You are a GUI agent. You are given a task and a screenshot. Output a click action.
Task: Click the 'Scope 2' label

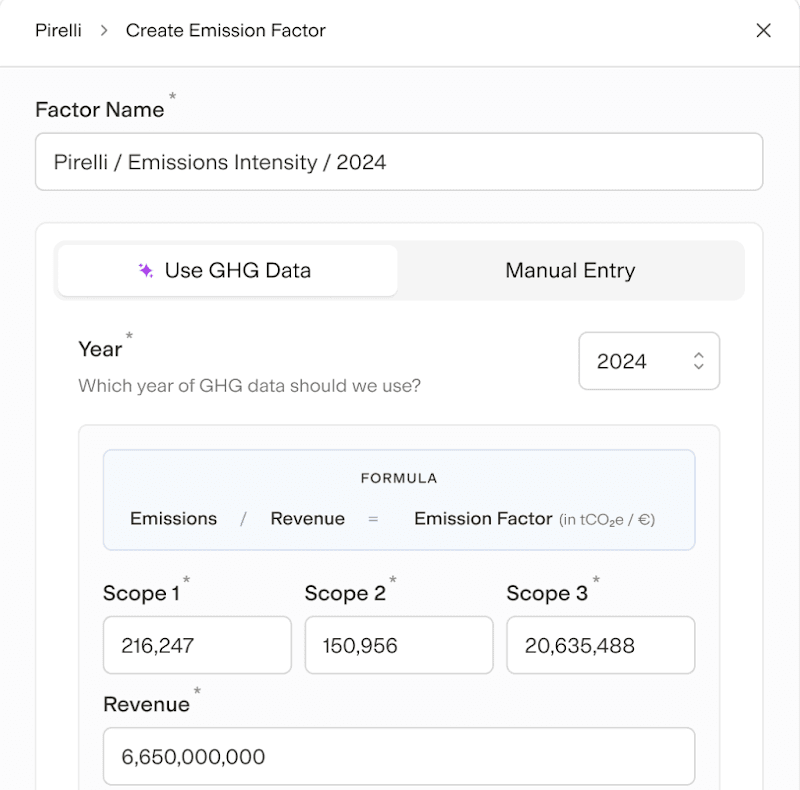click(x=345, y=593)
